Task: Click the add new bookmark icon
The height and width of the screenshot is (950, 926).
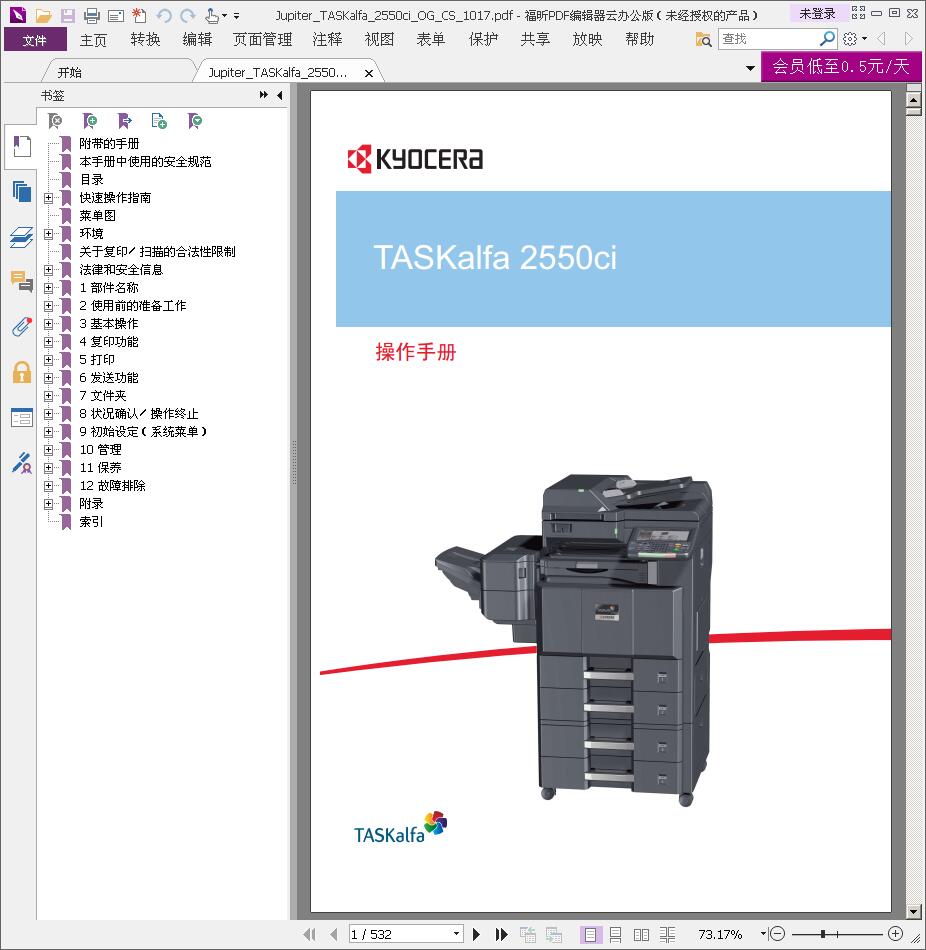Action: coord(90,121)
